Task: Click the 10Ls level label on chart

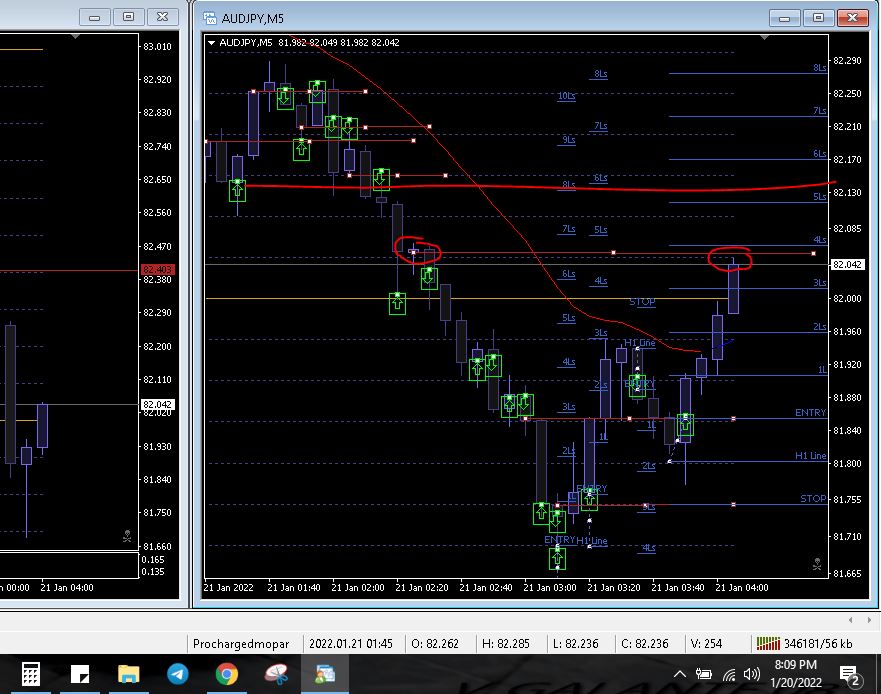Action: (x=566, y=96)
